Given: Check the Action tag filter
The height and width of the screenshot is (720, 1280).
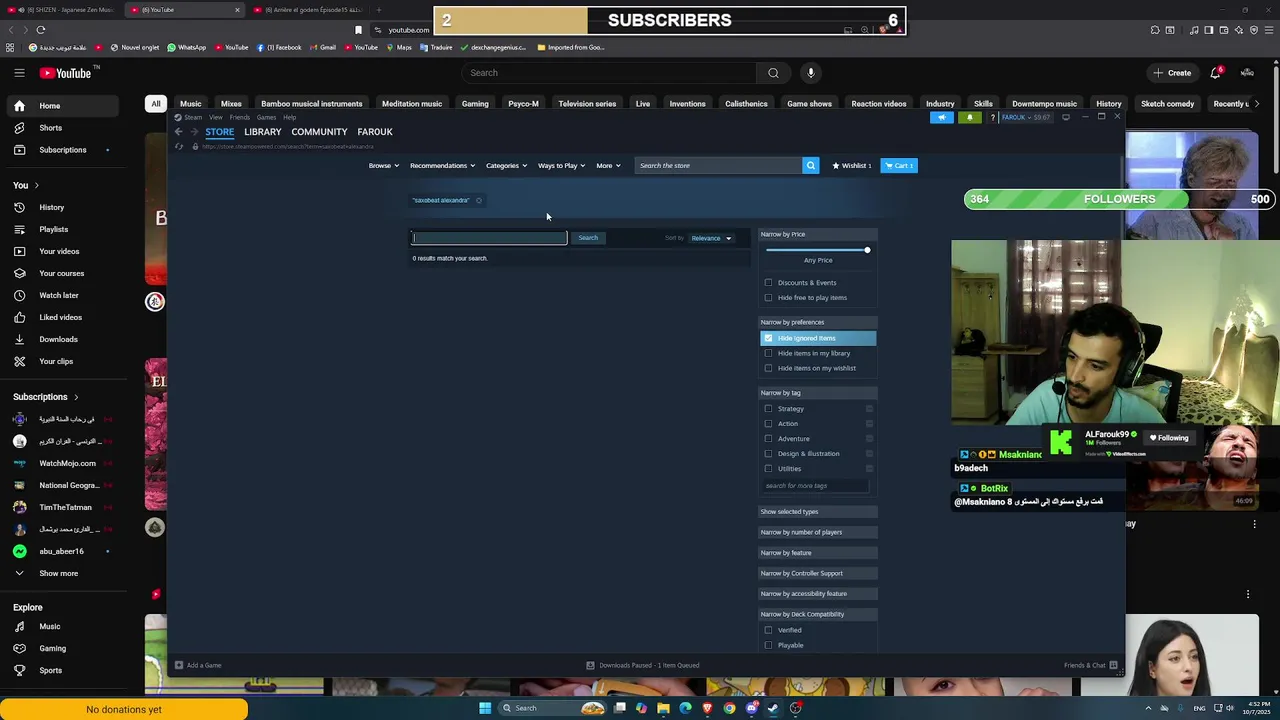Looking at the screenshot, I should [x=769, y=424].
